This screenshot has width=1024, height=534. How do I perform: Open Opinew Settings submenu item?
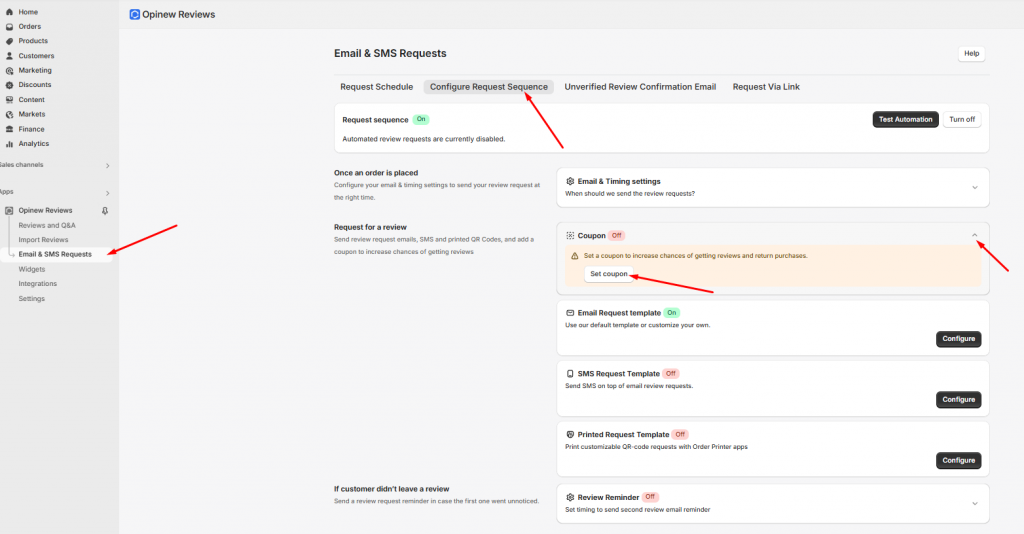coord(31,298)
